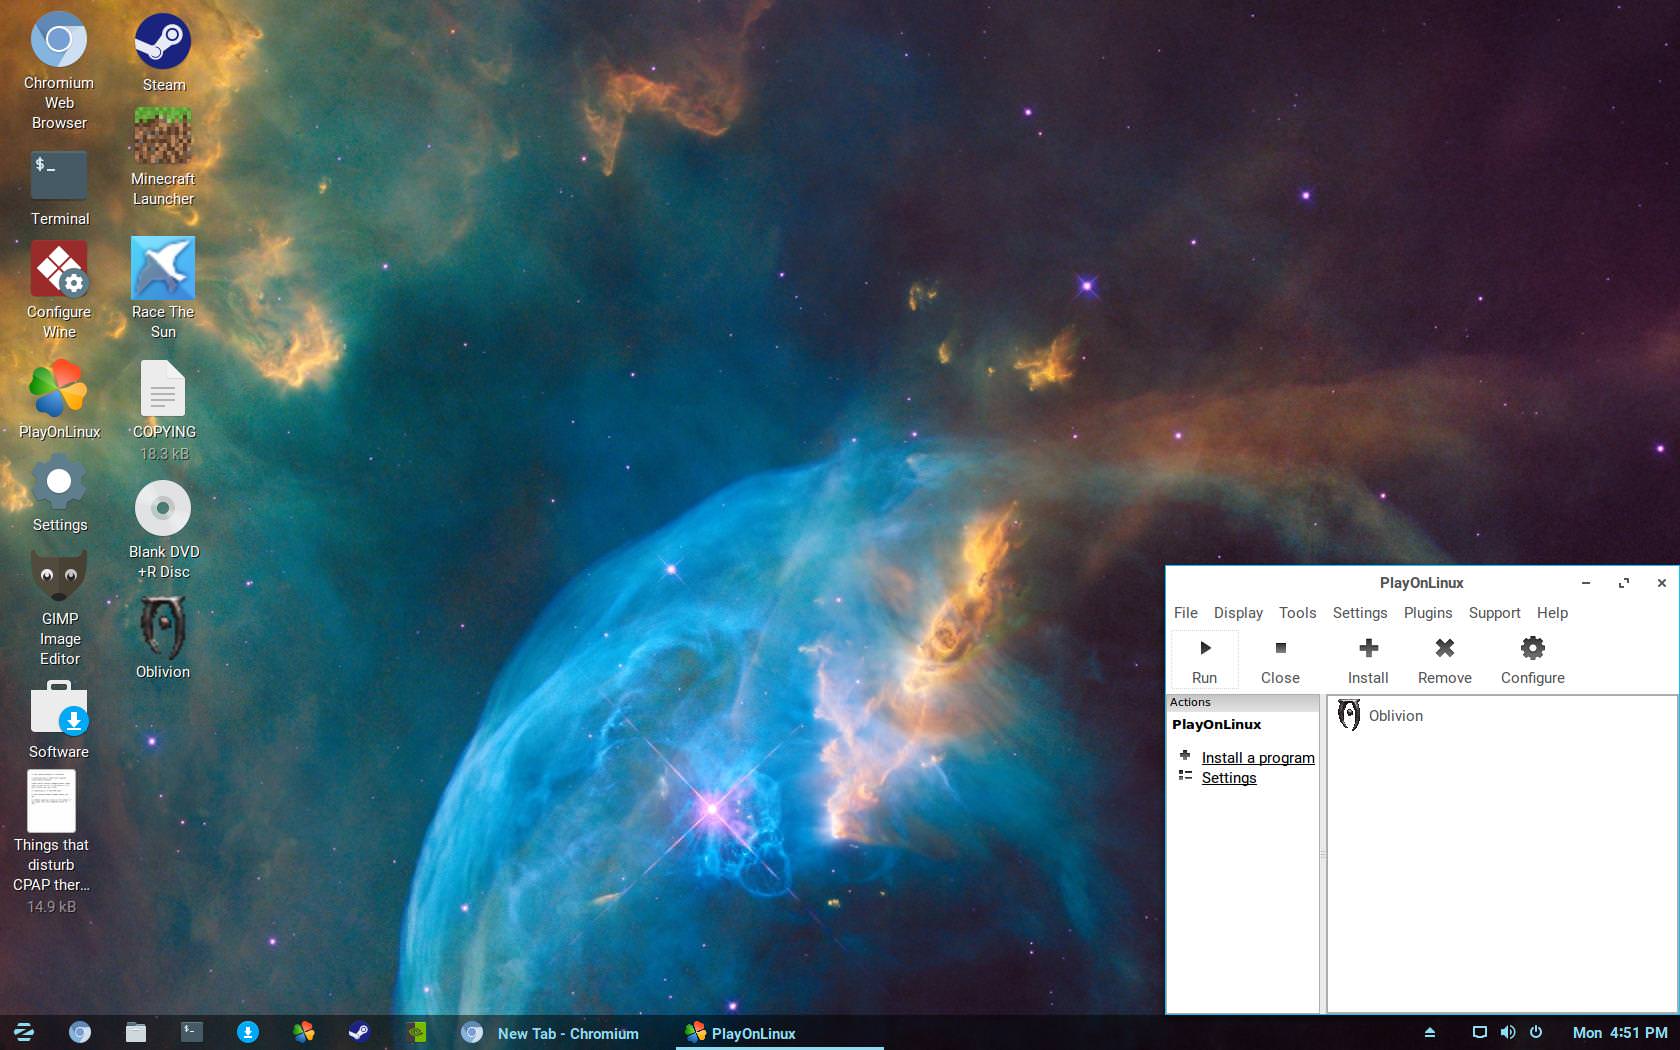Select the Steam desktop icon
Viewport: 1680px width, 1050px height.
(163, 53)
